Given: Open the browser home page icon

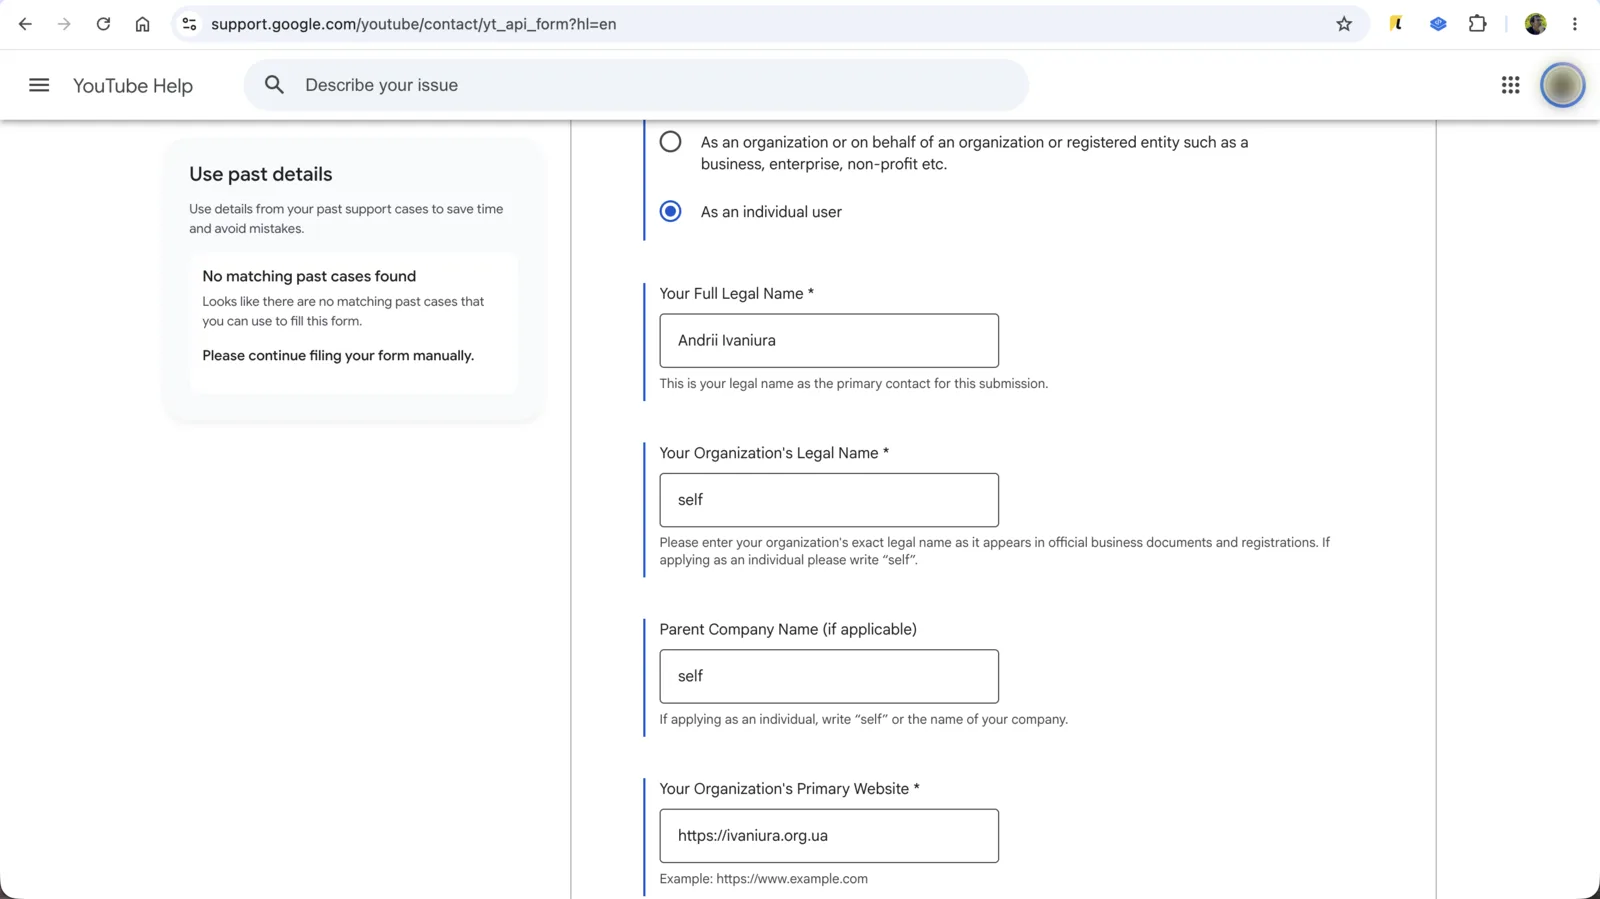Looking at the screenshot, I should point(142,24).
